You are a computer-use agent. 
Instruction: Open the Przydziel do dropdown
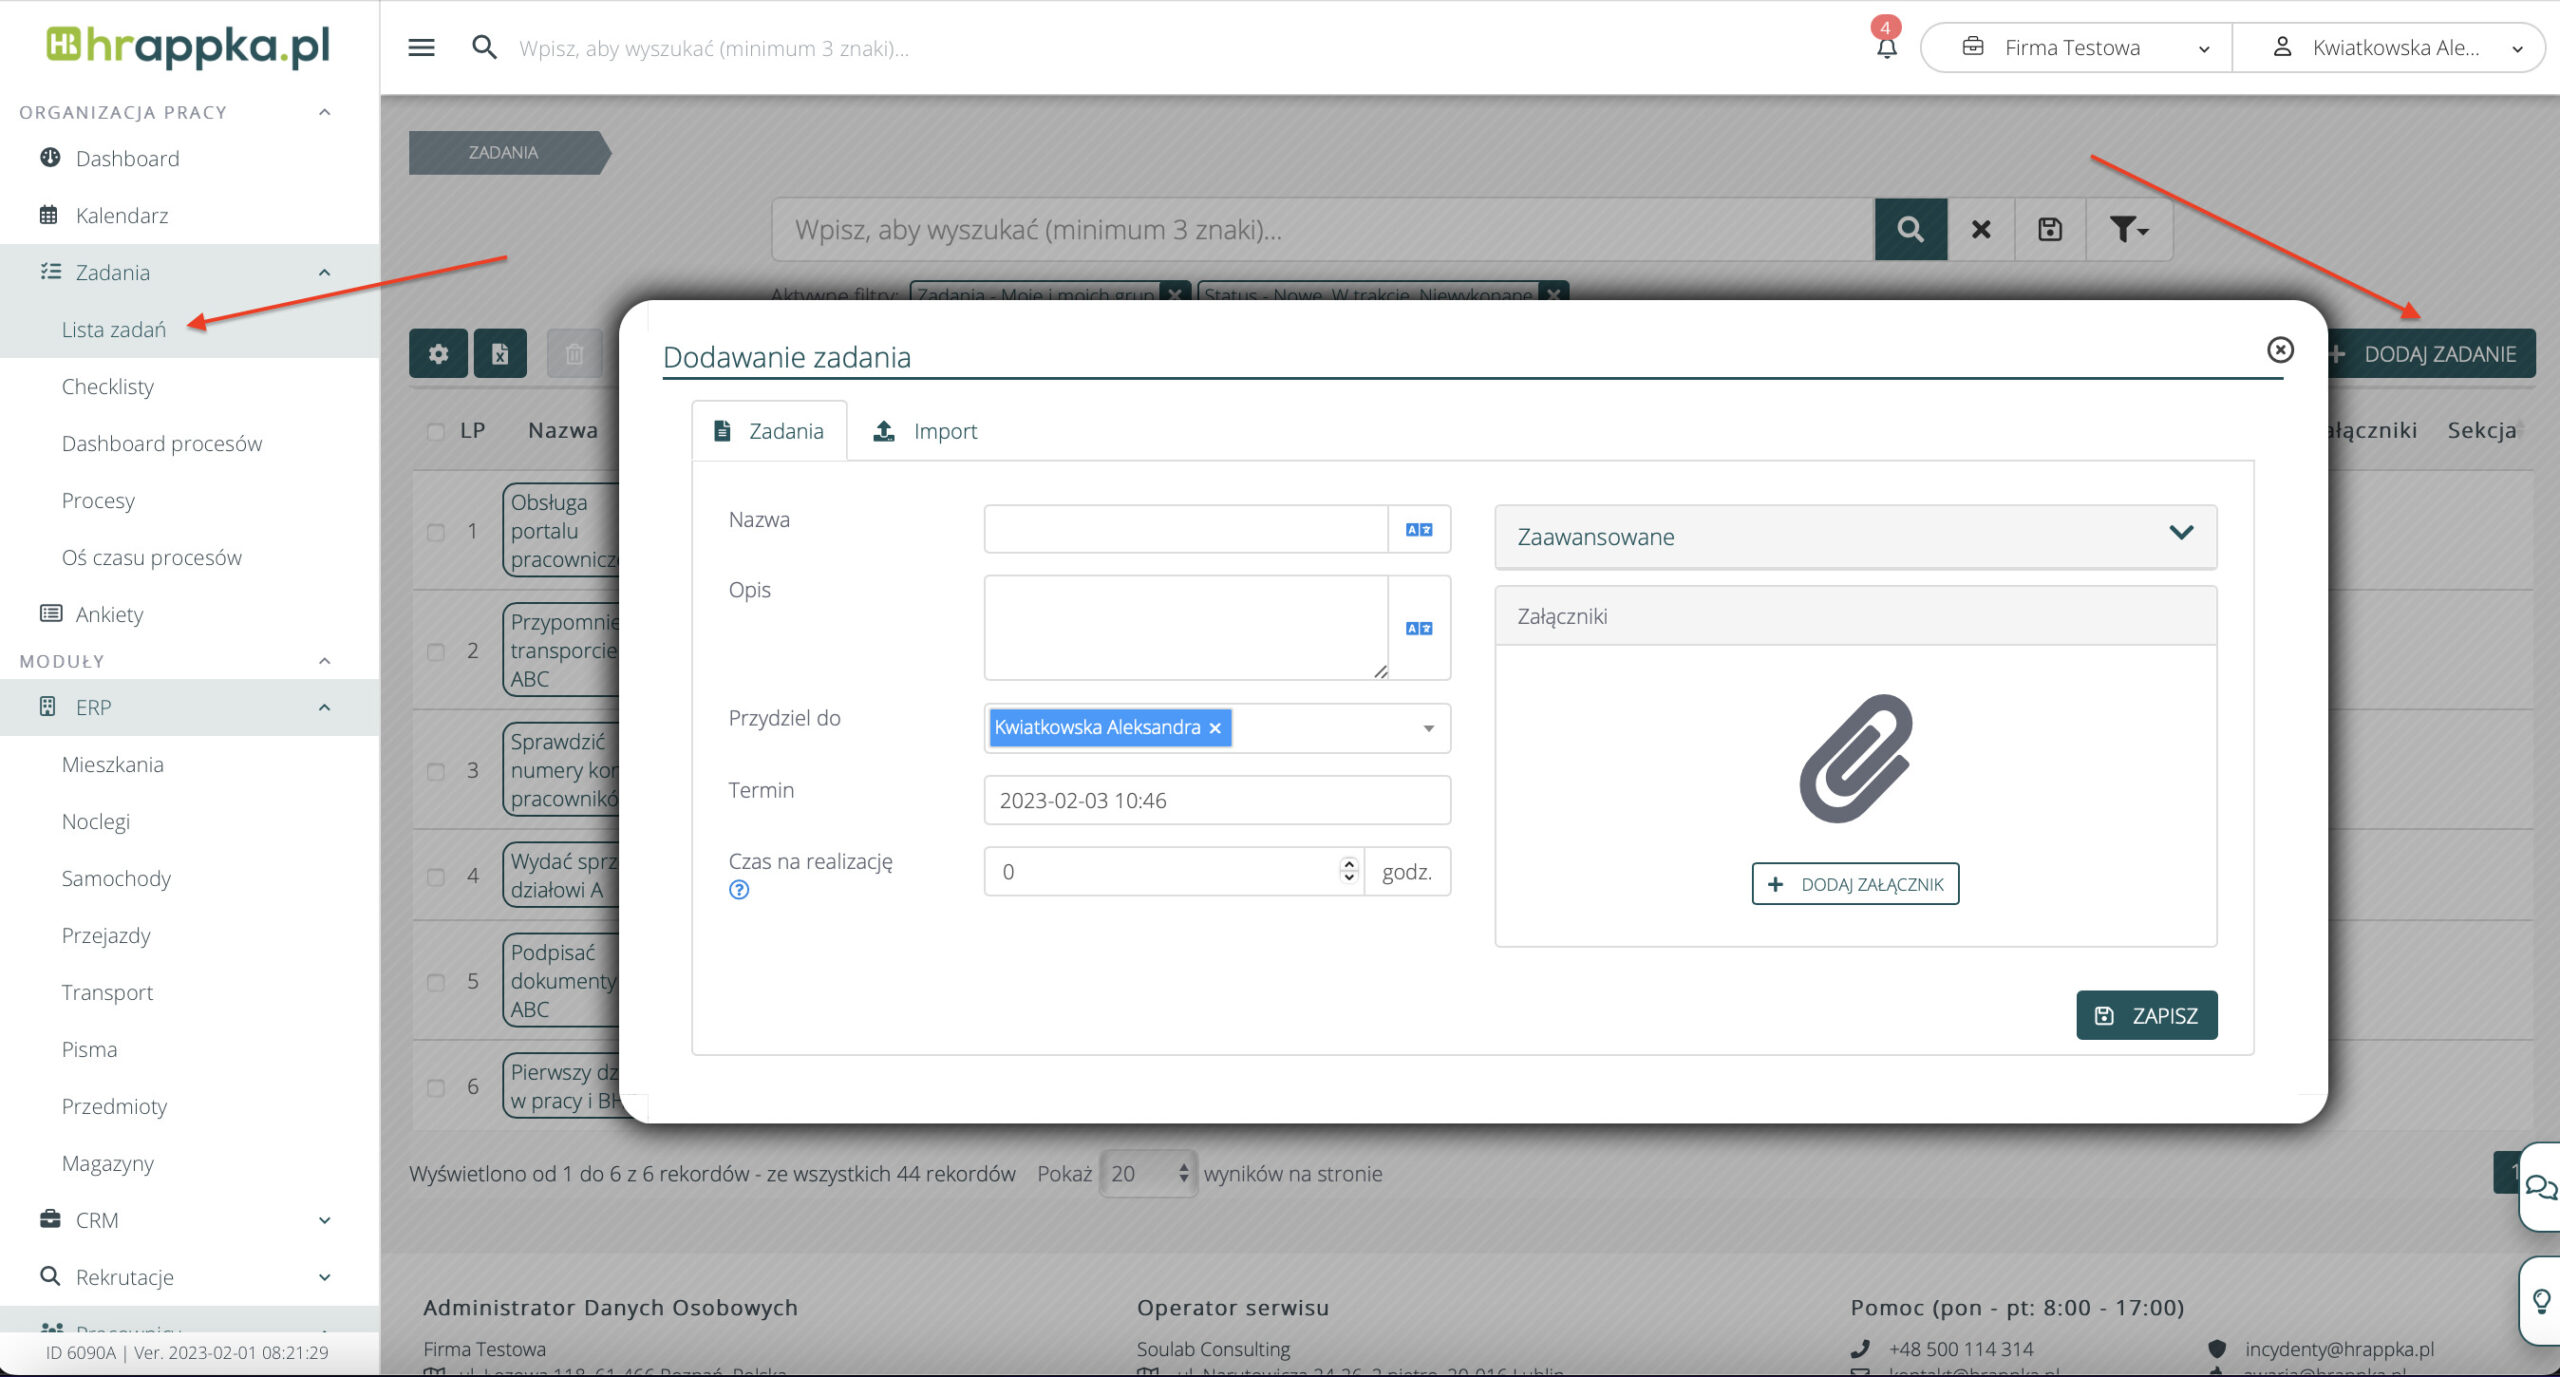[1428, 728]
